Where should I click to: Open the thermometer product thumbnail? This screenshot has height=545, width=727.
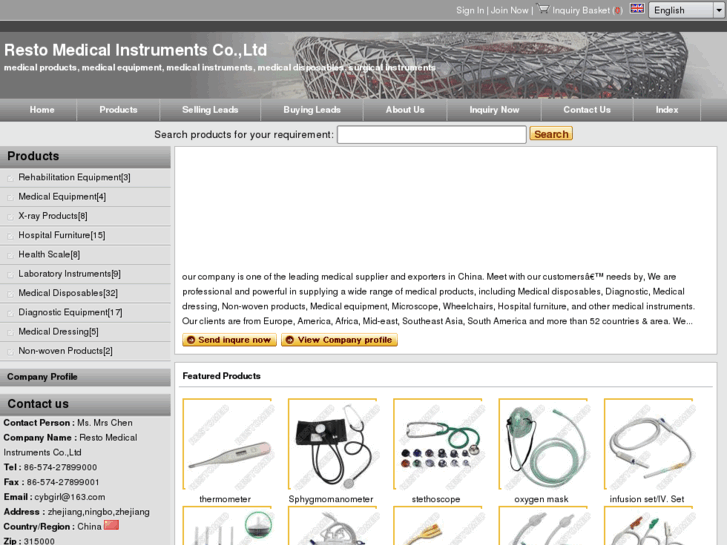pyautogui.click(x=227, y=444)
